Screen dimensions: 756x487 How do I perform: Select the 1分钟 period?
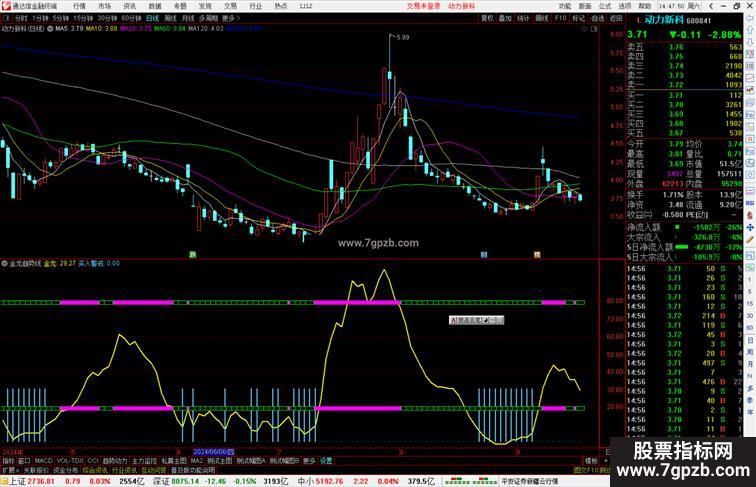[40, 18]
